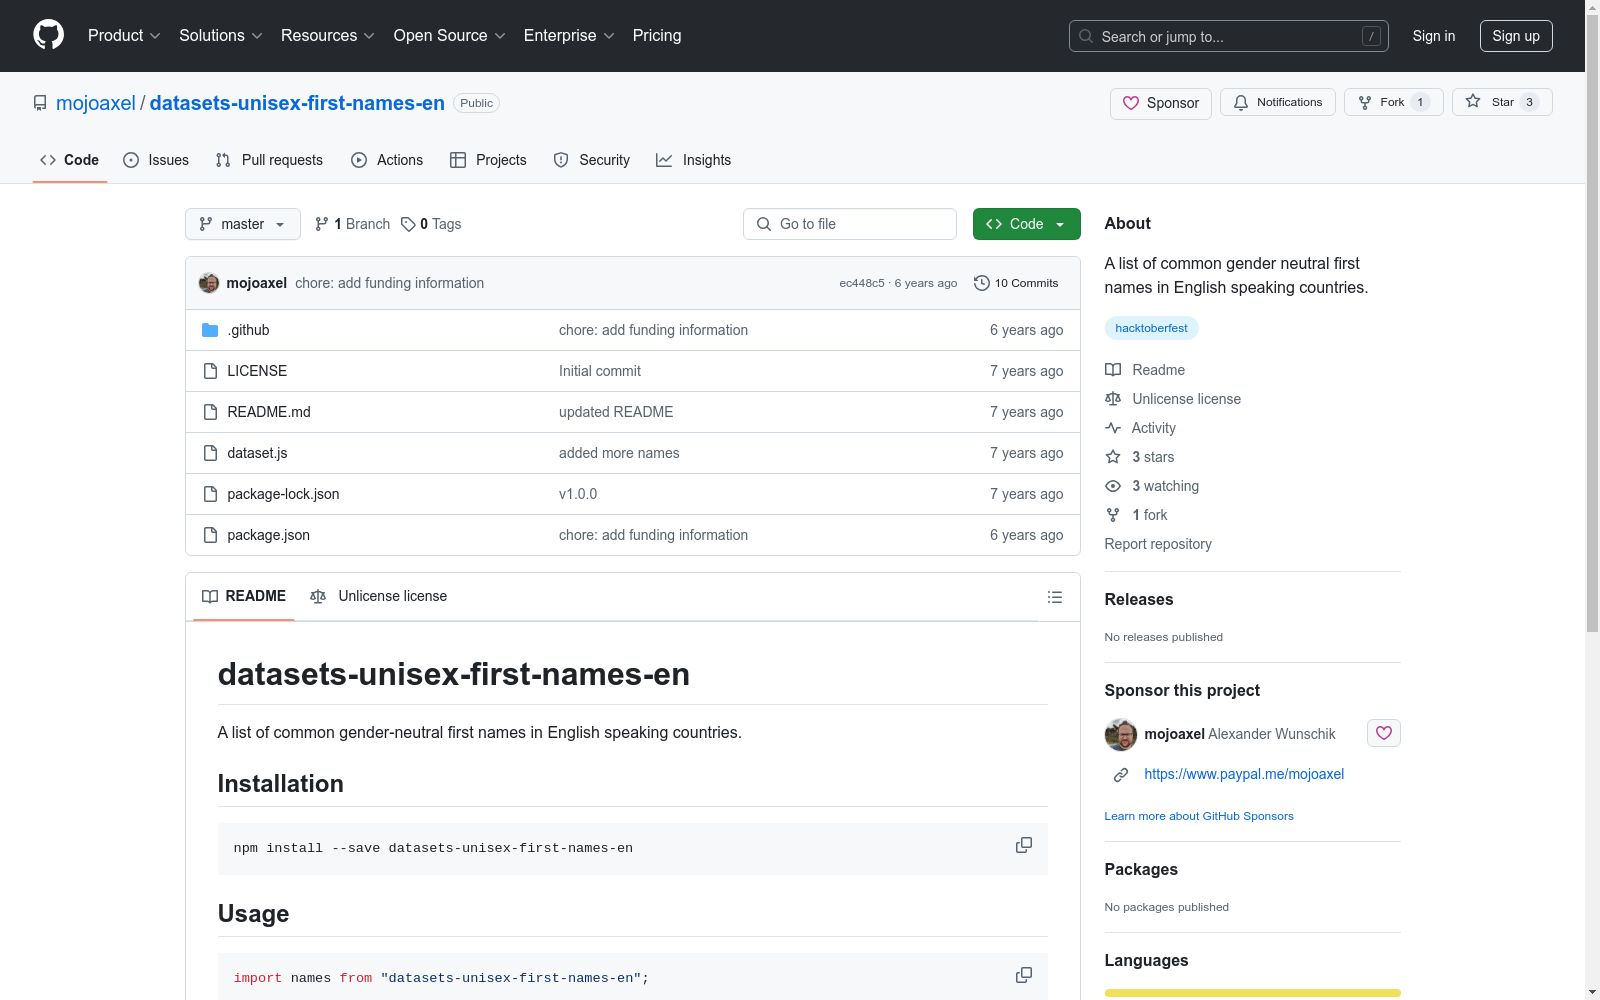Copy the npm install command

click(x=1024, y=845)
